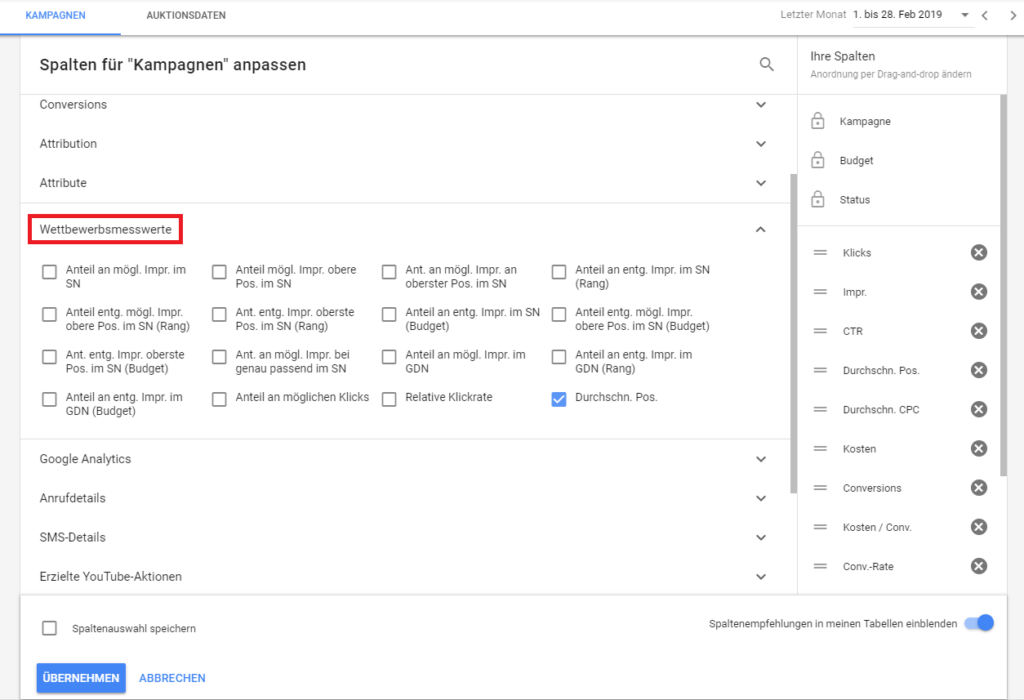This screenshot has width=1024, height=700.
Task: Switch to the Kampagnen tab
Action: click(x=56, y=15)
